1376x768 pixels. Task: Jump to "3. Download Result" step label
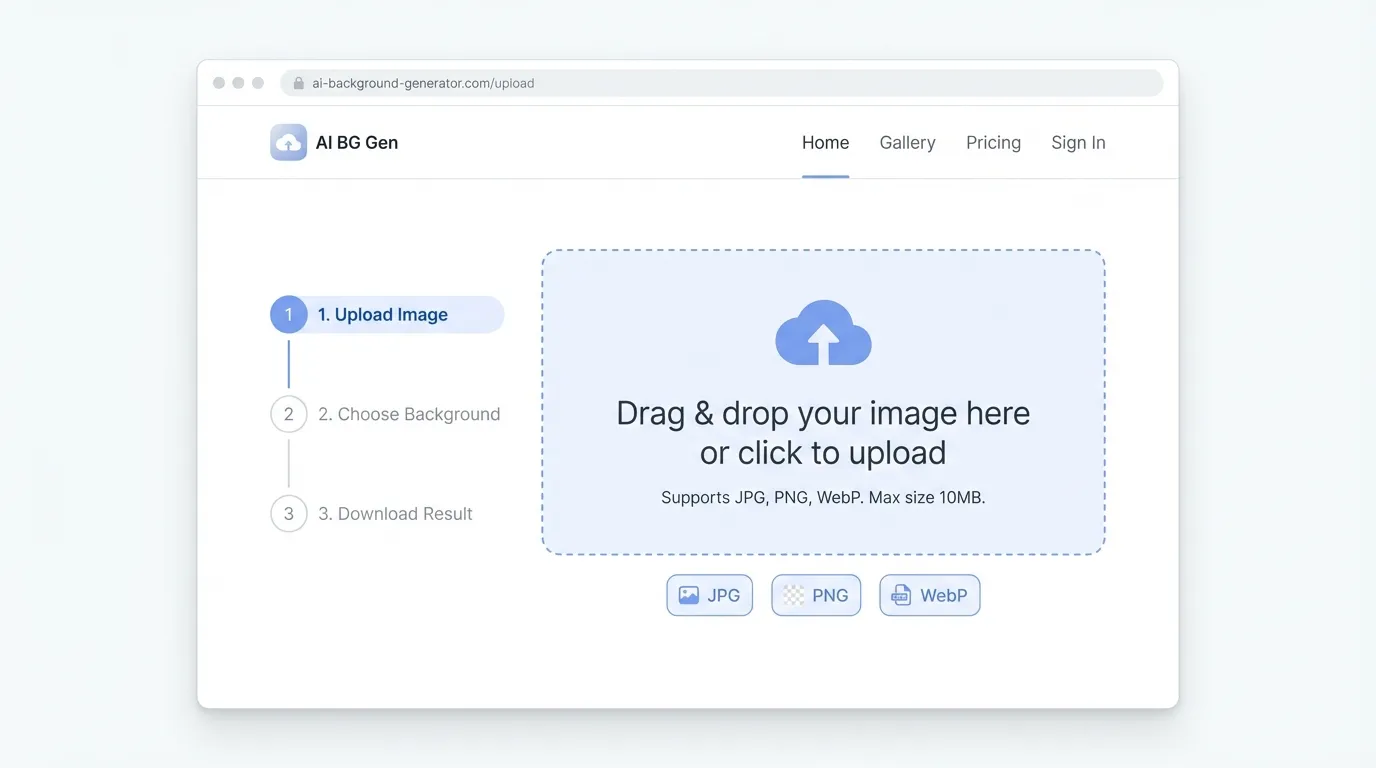click(x=395, y=514)
